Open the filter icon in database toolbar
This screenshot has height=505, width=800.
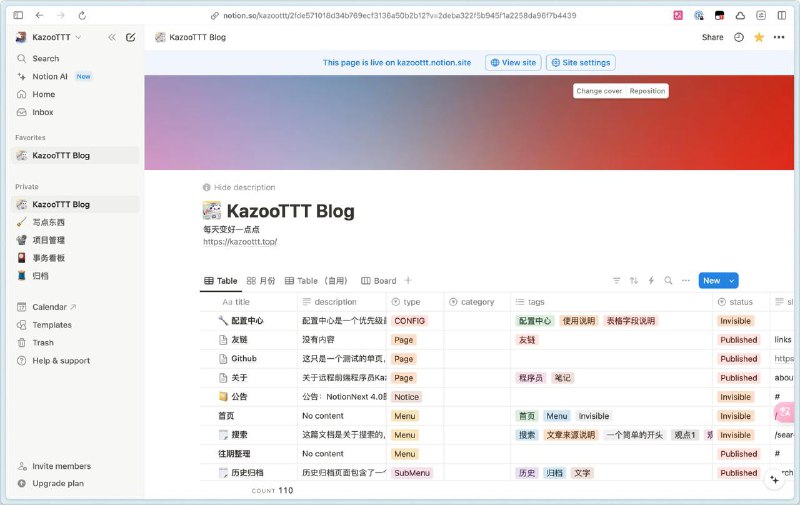point(616,281)
